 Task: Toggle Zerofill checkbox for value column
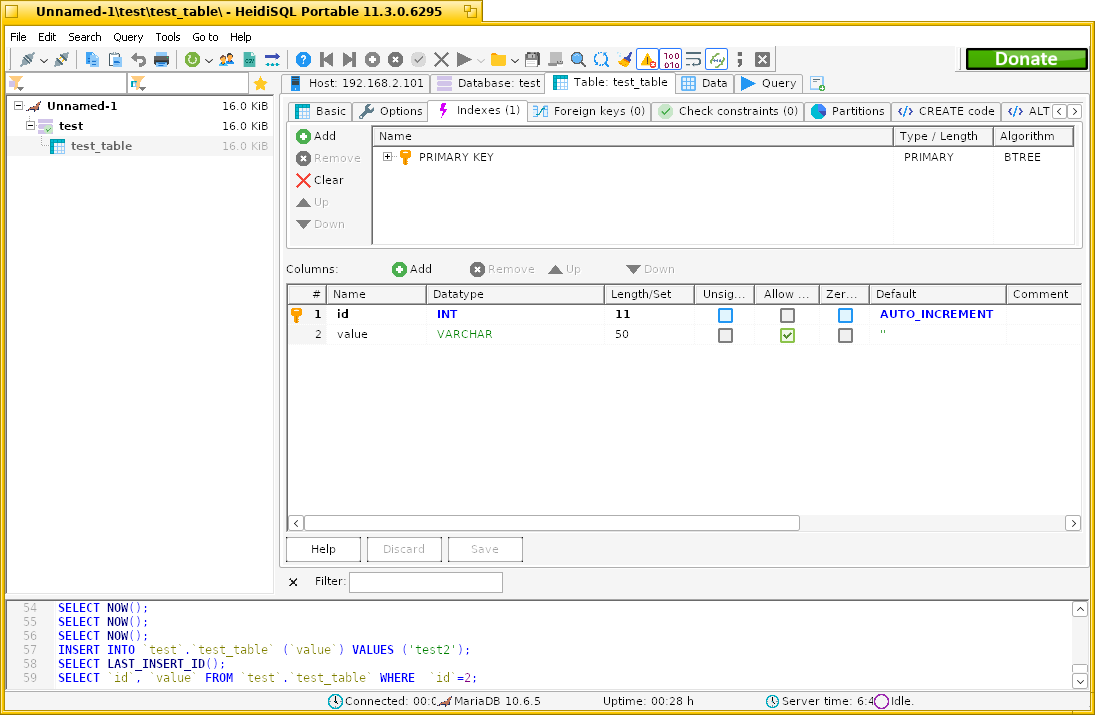point(846,335)
